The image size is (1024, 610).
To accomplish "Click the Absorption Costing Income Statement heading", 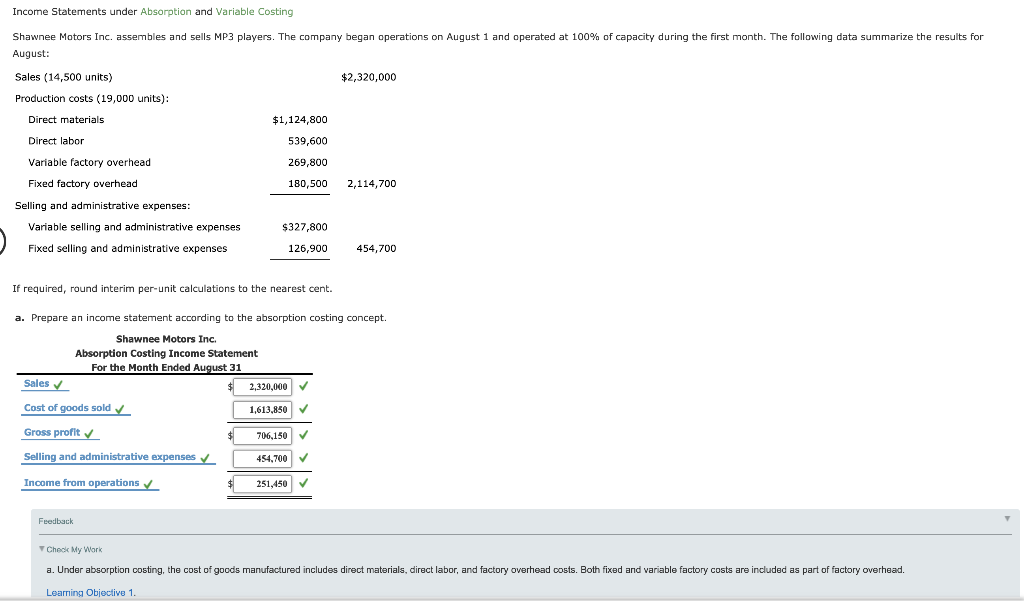I will [x=167, y=353].
